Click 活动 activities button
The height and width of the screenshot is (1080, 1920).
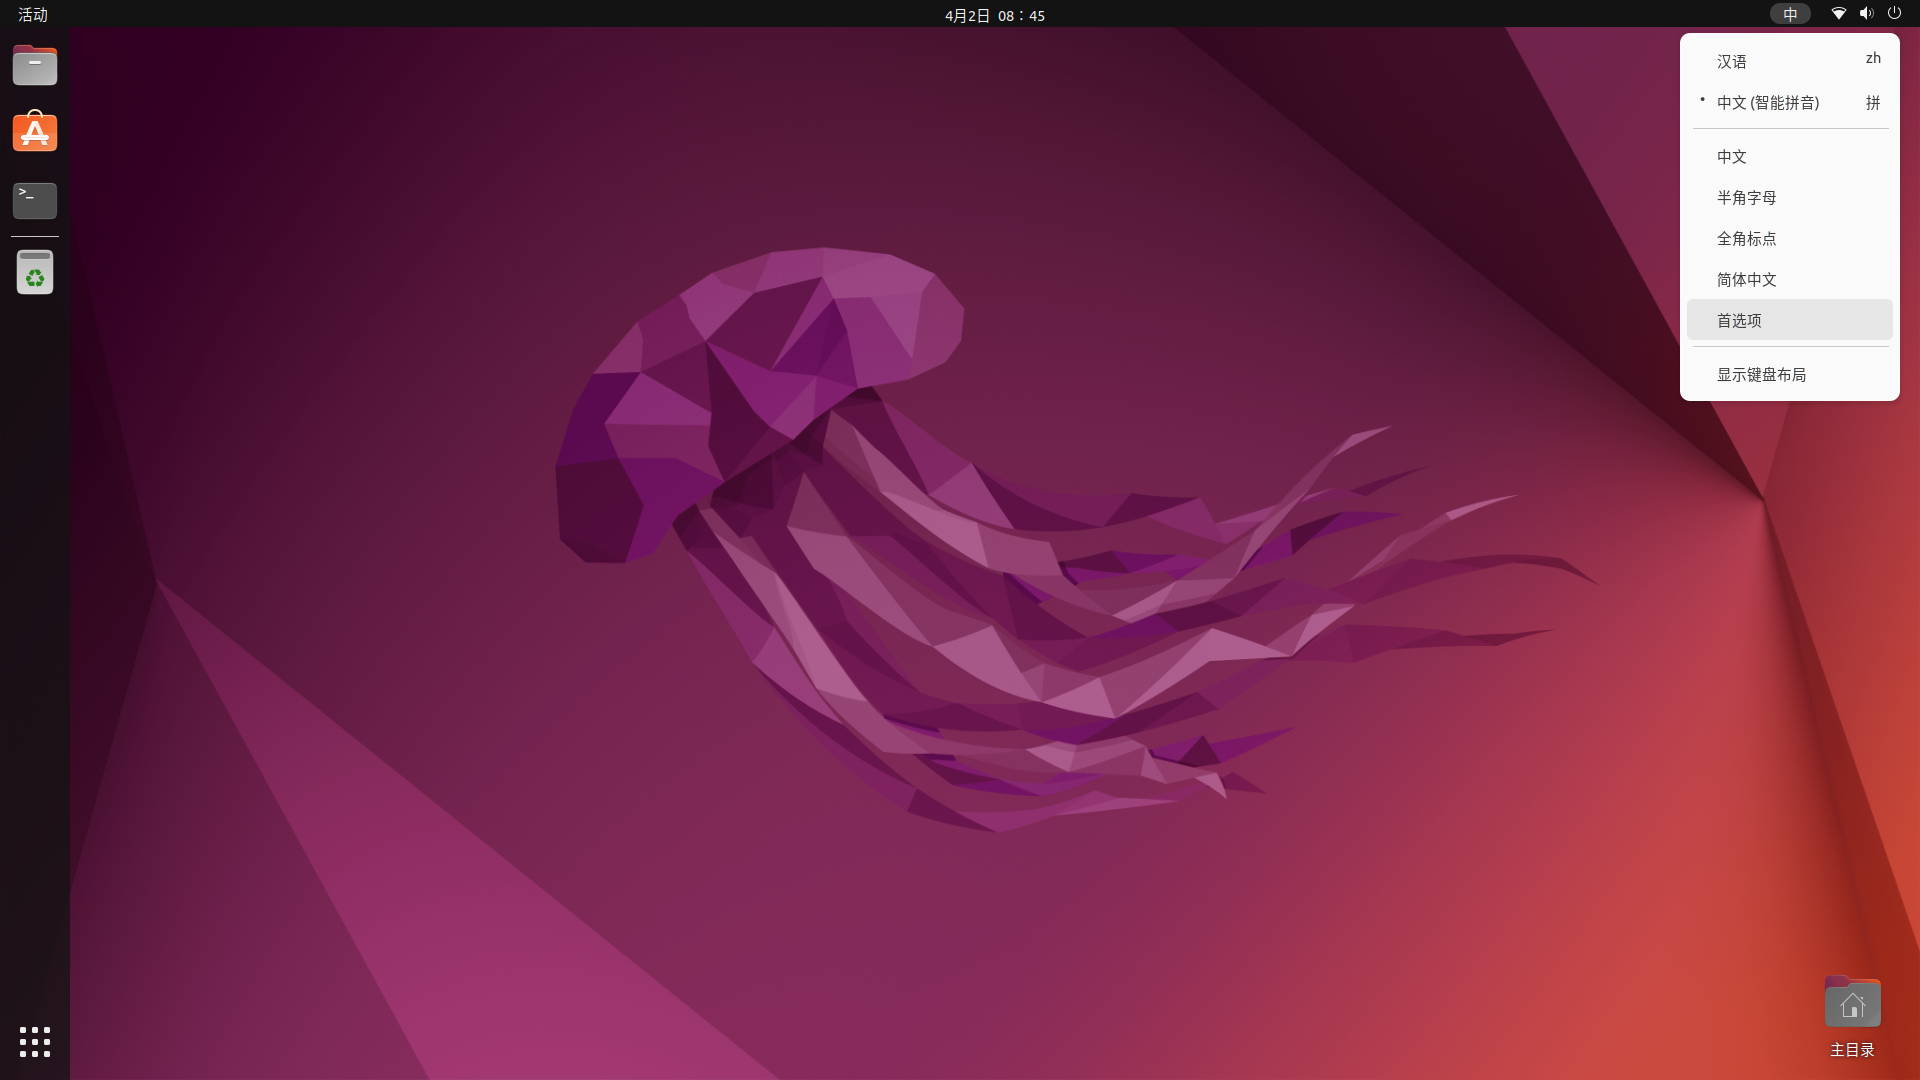pos(33,14)
